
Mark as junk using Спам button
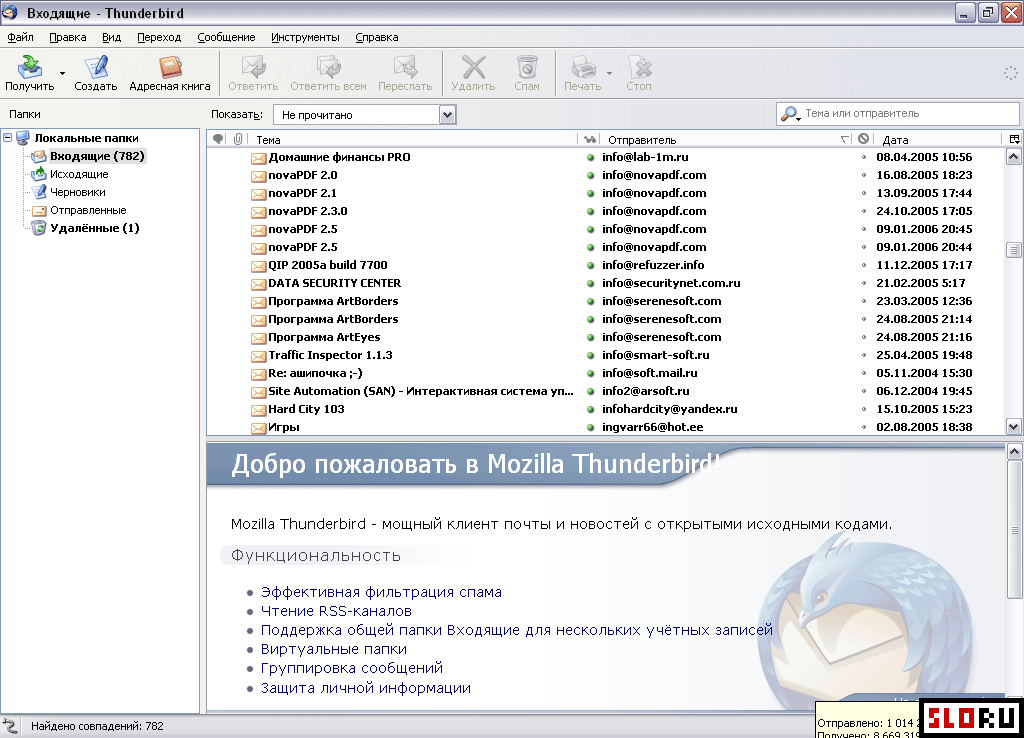[527, 73]
